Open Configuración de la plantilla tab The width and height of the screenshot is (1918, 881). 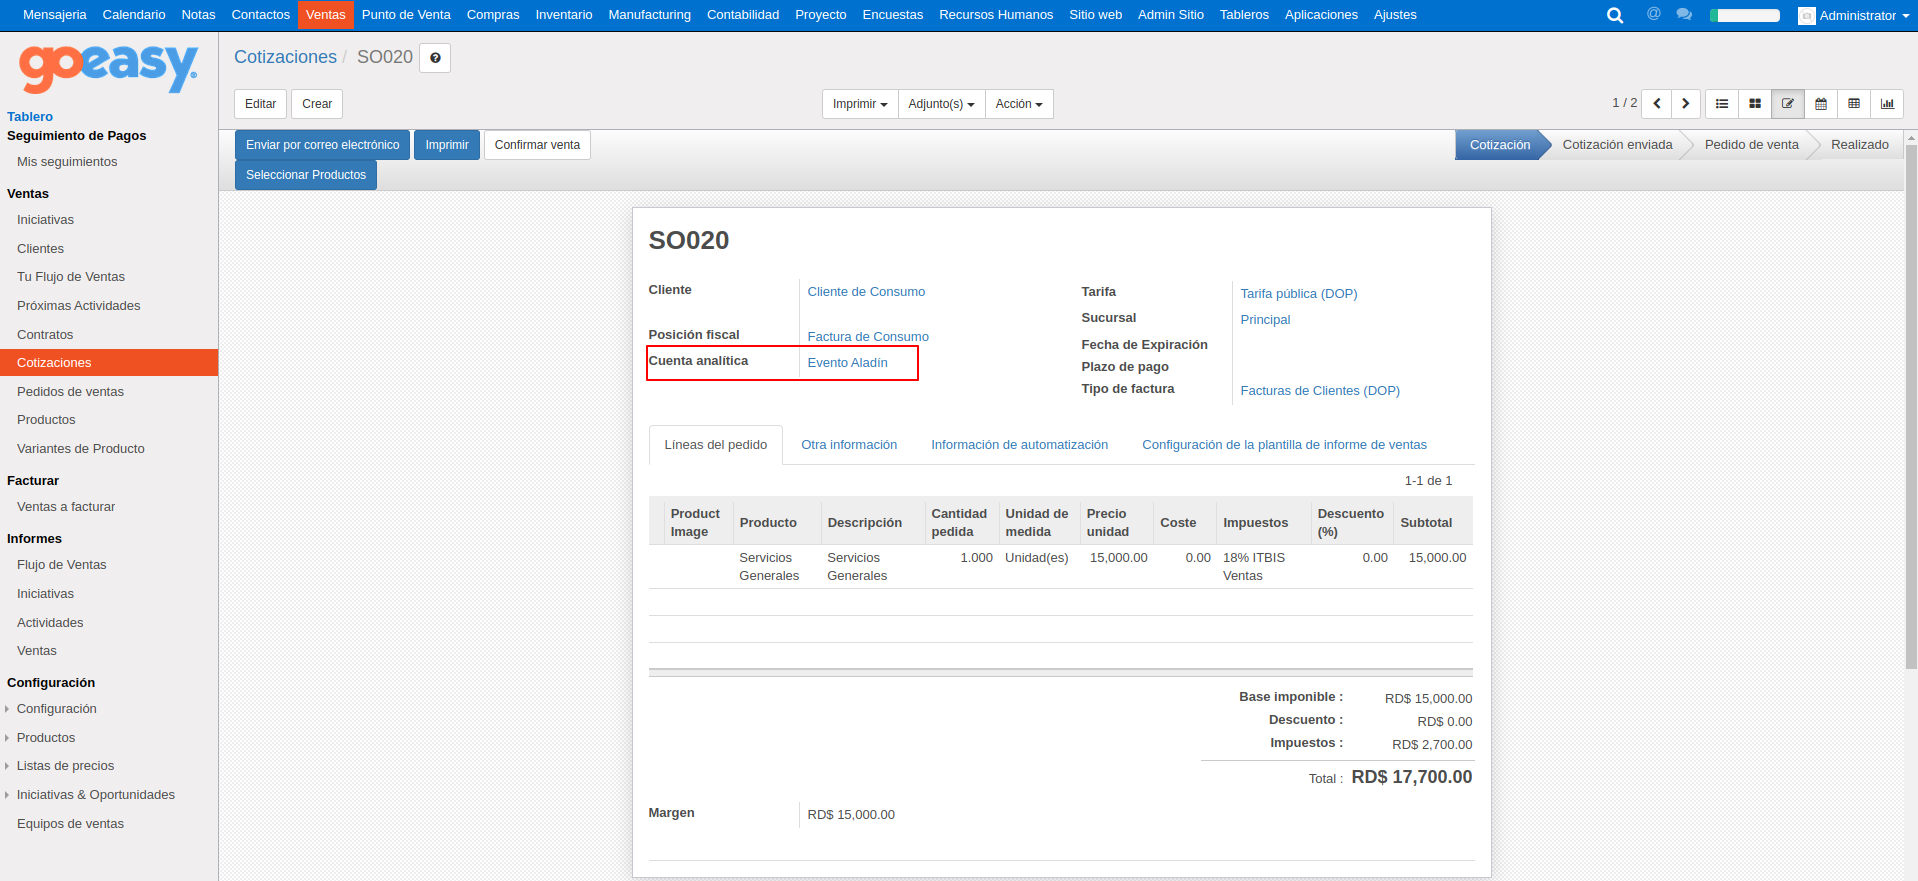[x=1284, y=445]
